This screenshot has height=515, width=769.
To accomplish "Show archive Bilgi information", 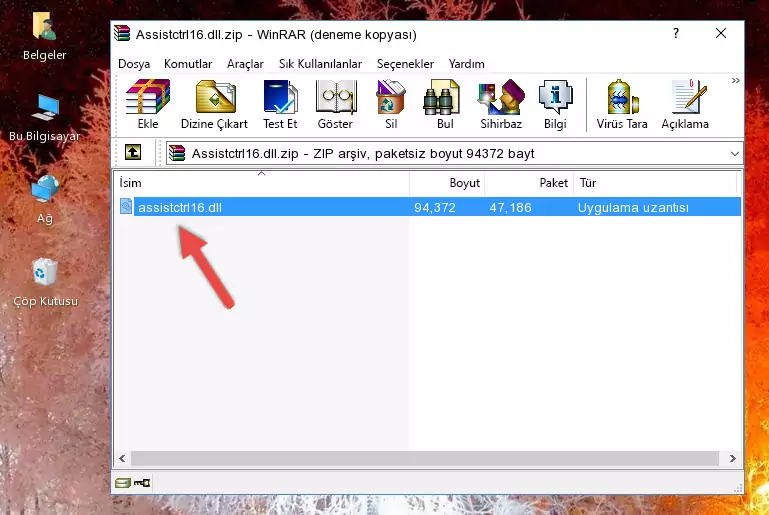I will [x=555, y=104].
